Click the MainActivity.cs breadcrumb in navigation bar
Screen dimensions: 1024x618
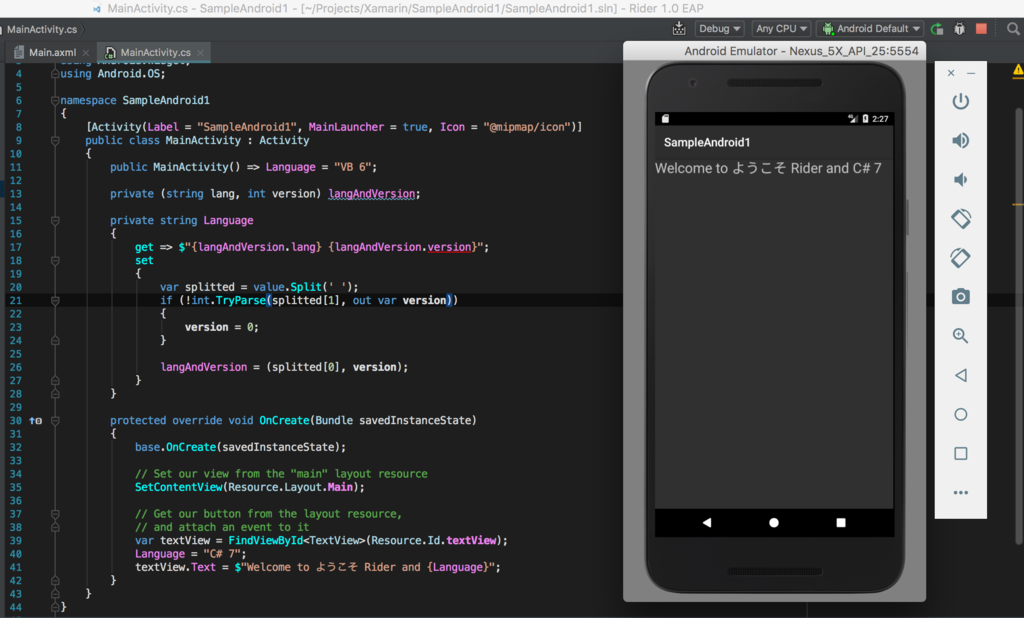pyautogui.click(x=42, y=29)
